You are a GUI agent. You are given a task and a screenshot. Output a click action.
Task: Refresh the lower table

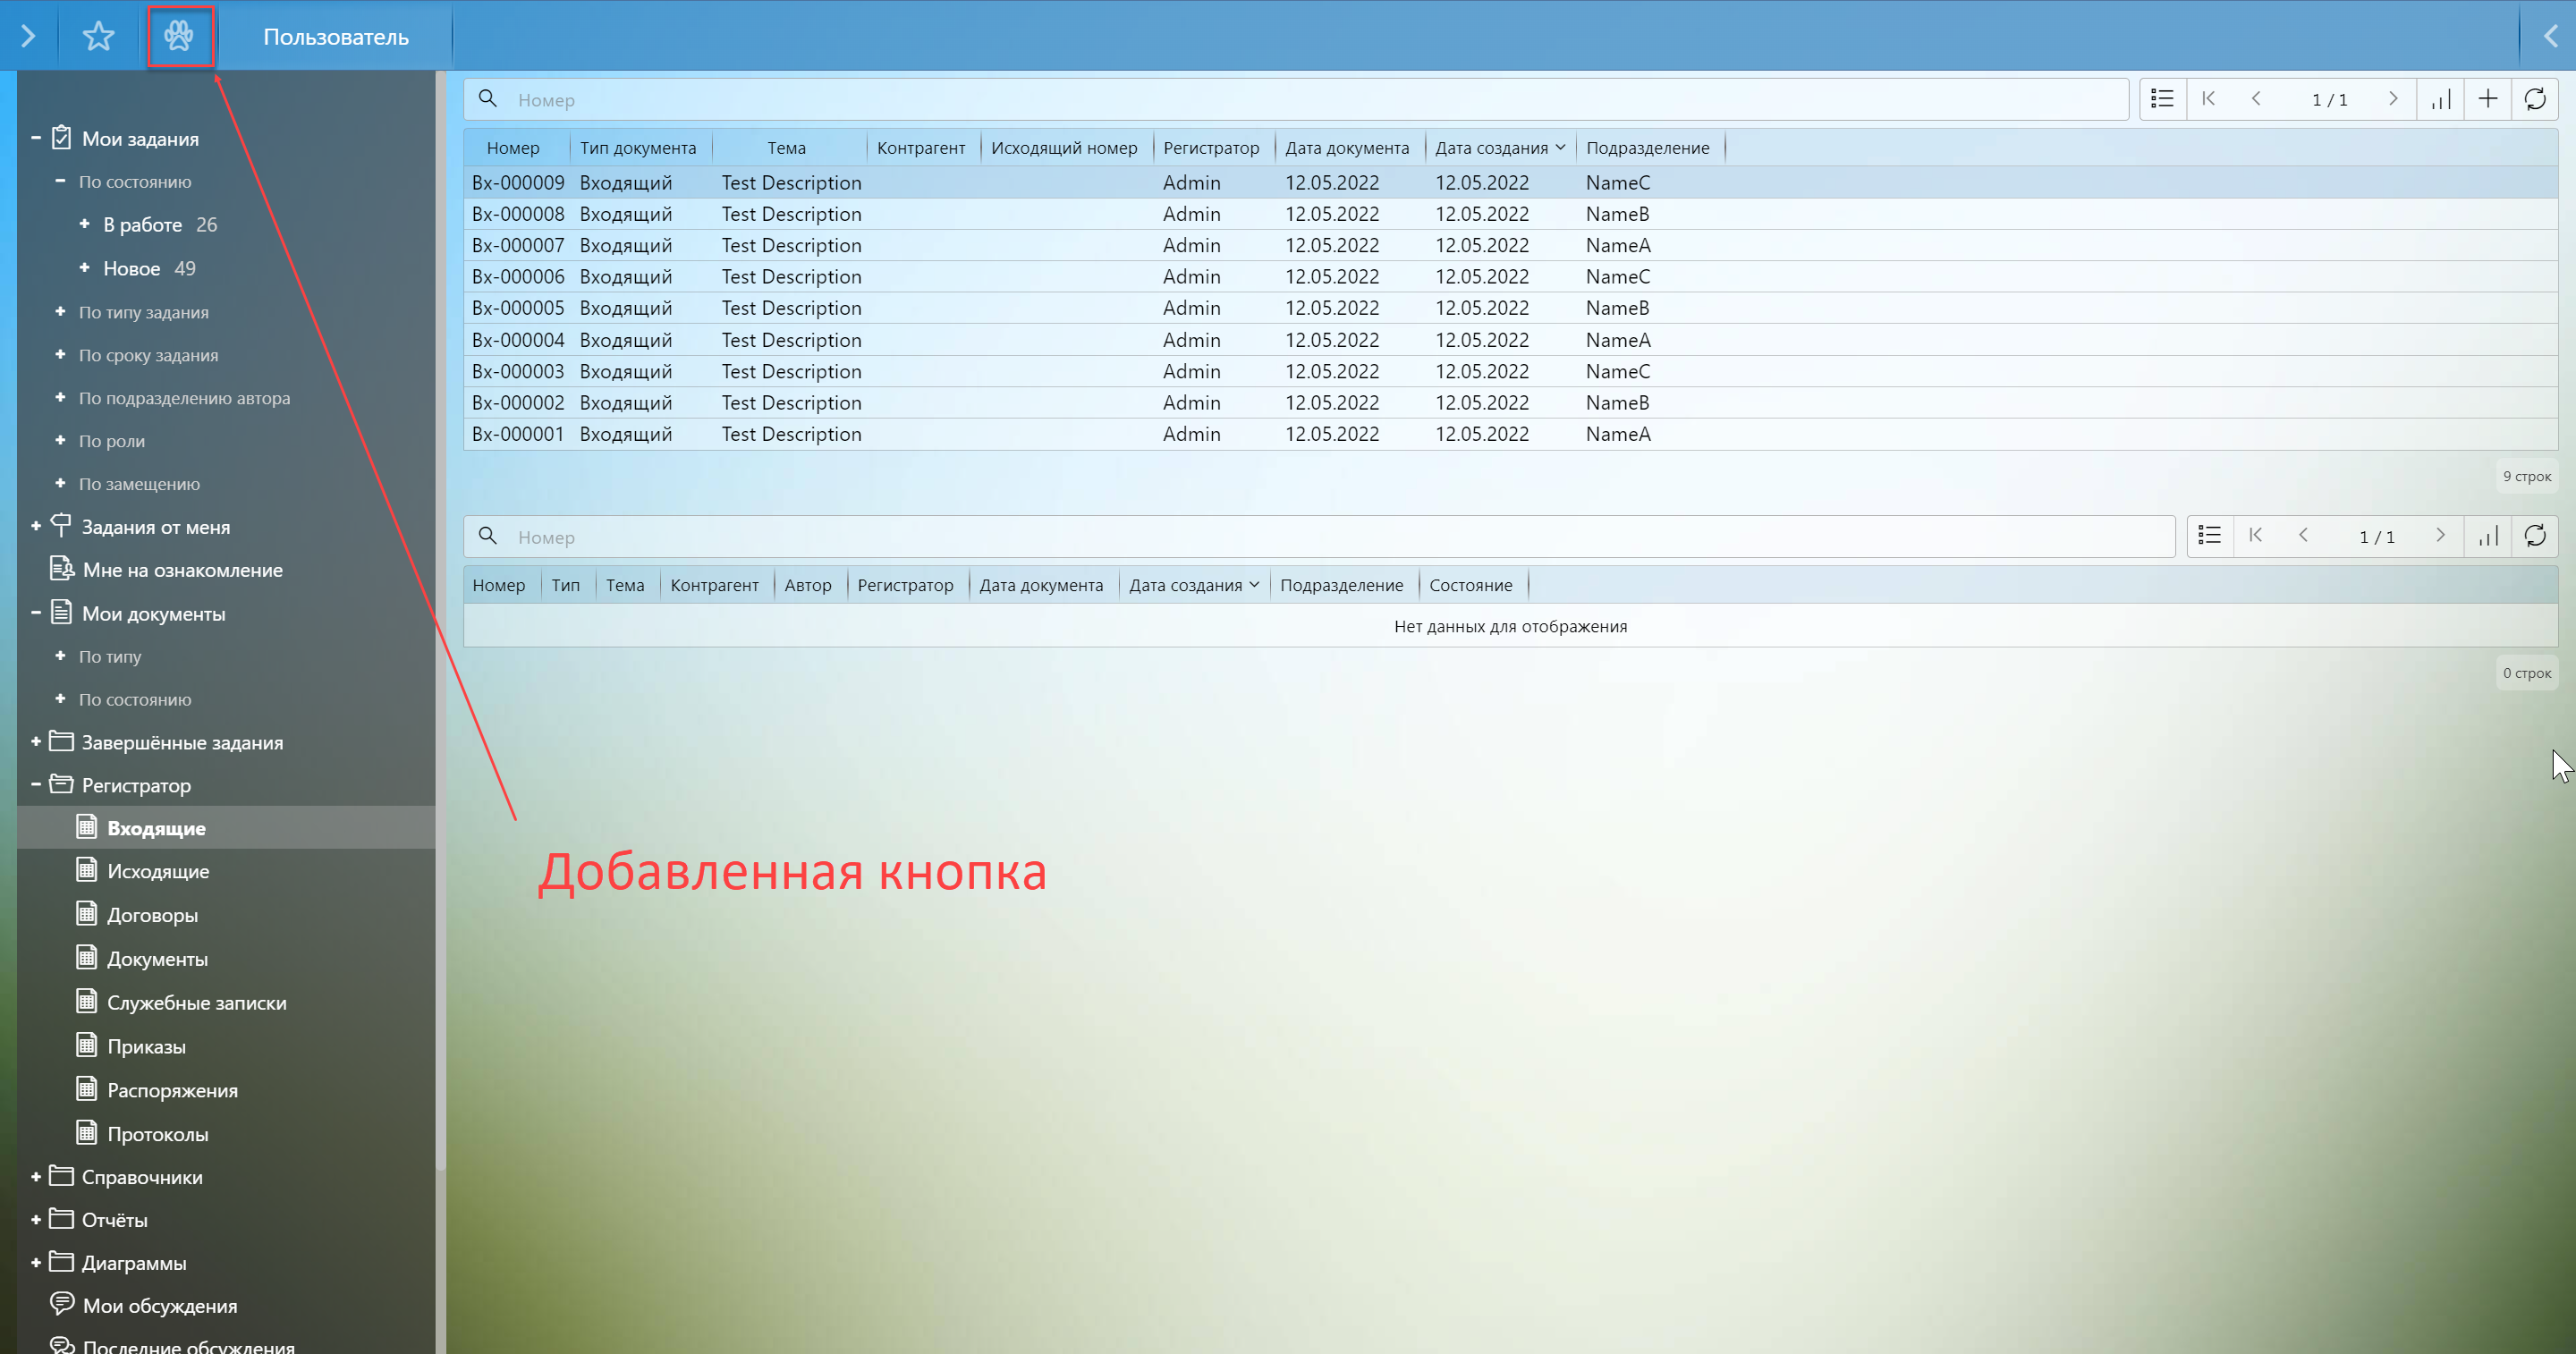pos(2535,536)
